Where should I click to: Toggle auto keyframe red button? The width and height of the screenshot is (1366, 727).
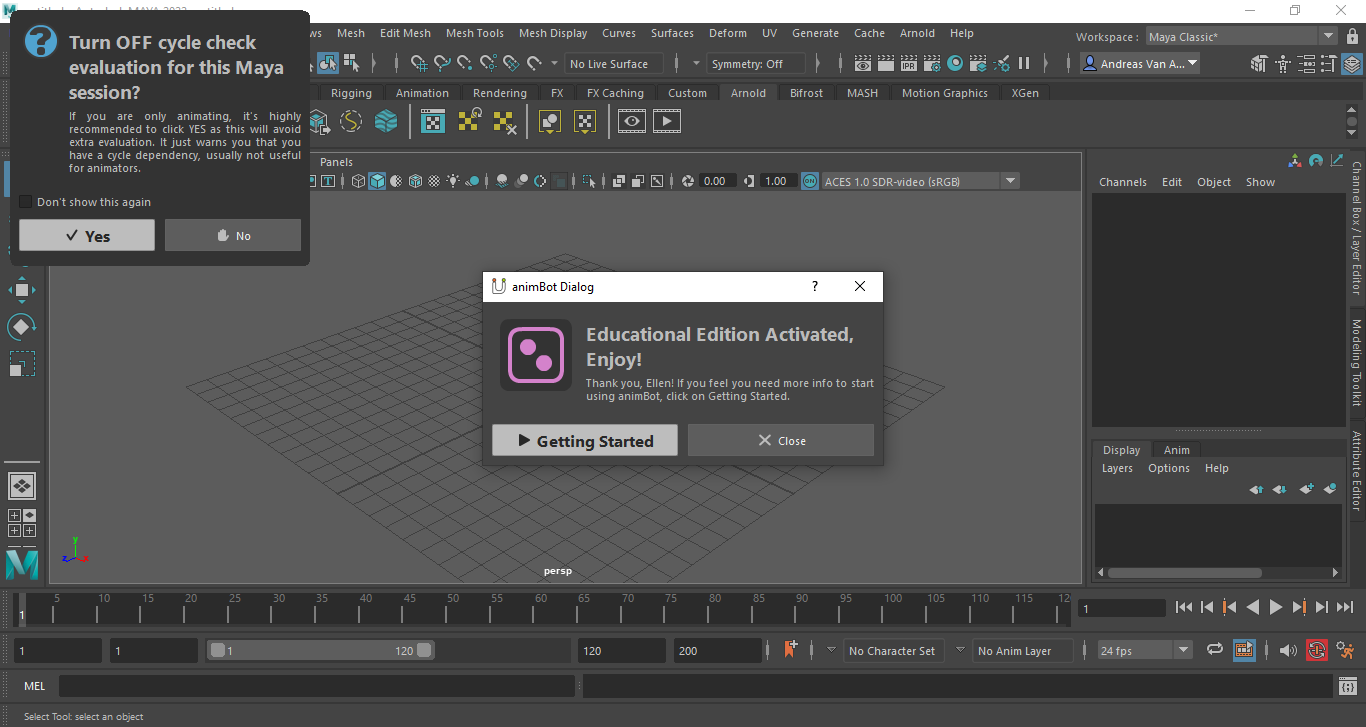[1316, 650]
